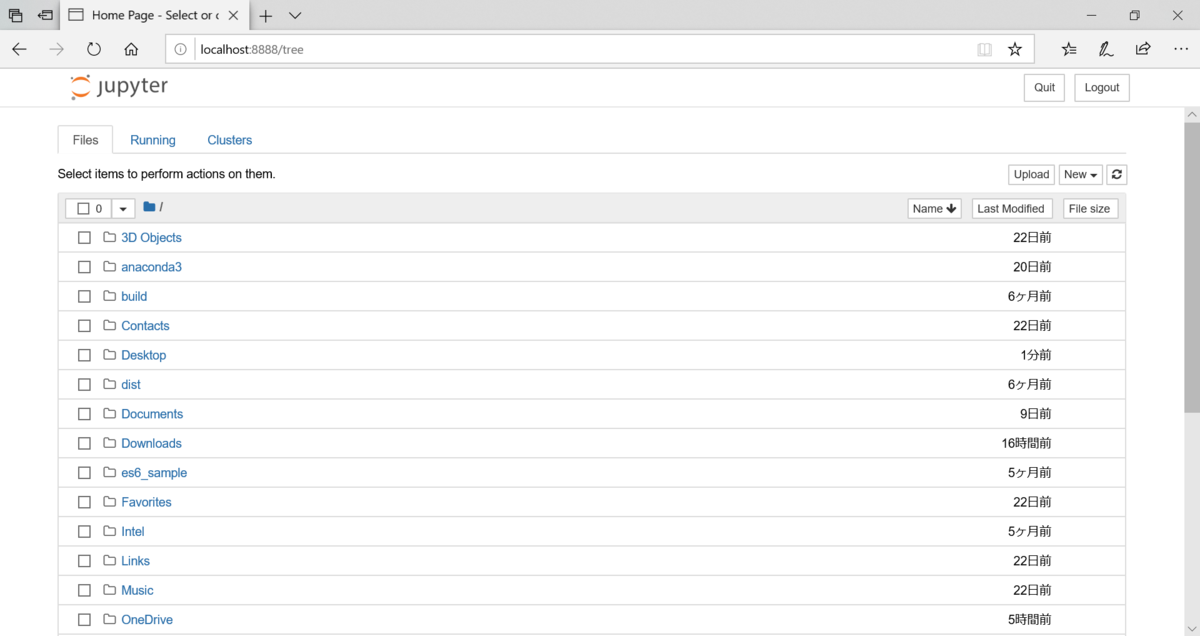
Task: Refresh the notebook file list
Action: (1117, 174)
